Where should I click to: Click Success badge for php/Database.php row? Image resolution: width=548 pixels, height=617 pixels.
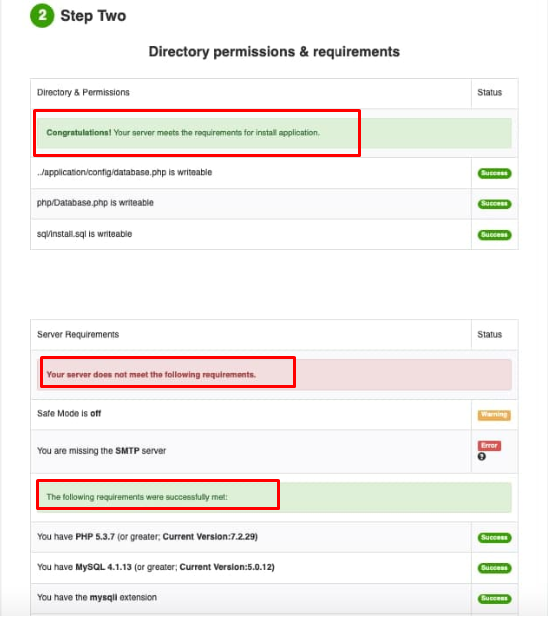(494, 204)
